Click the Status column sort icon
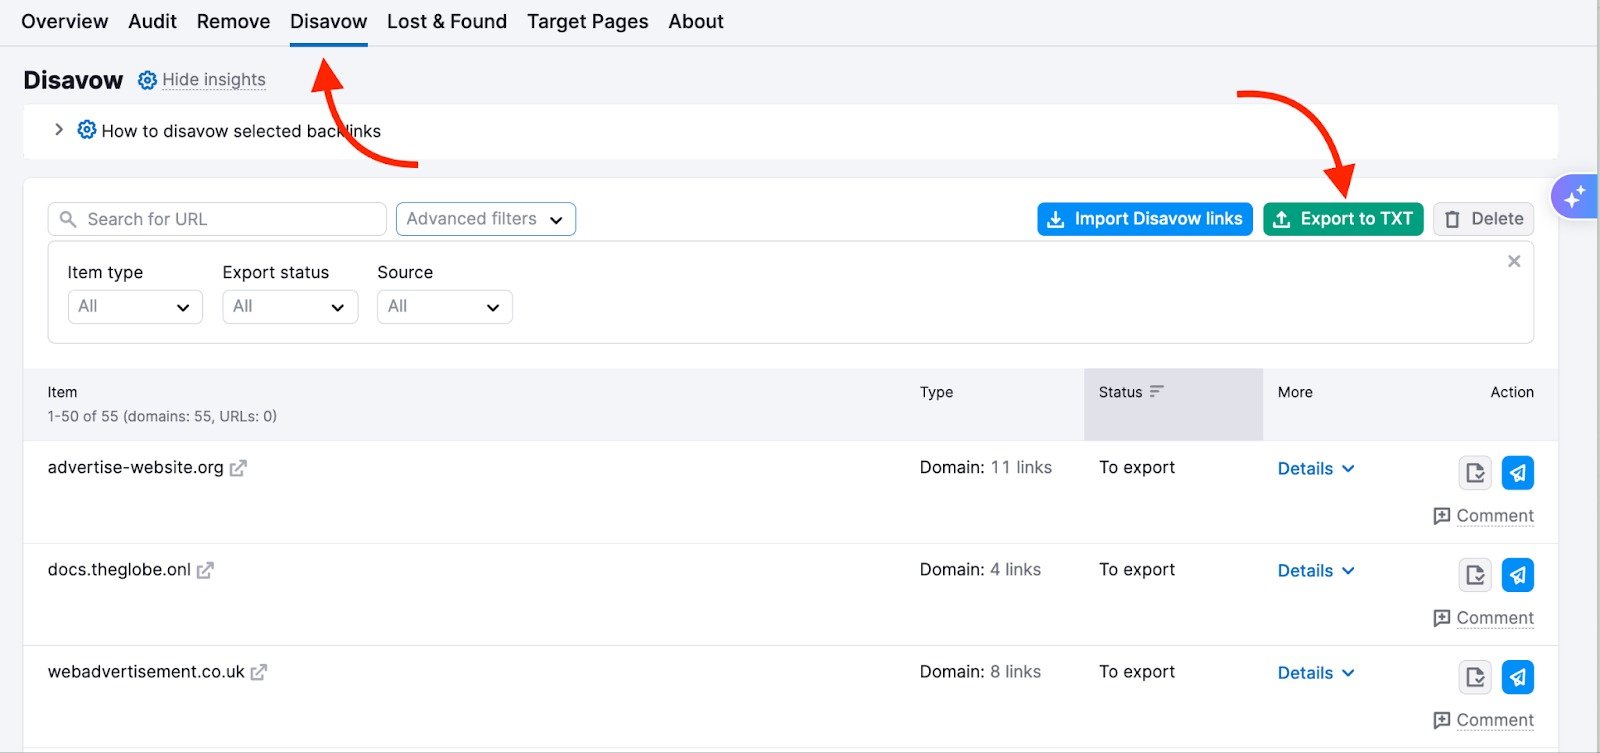 pos(1156,392)
